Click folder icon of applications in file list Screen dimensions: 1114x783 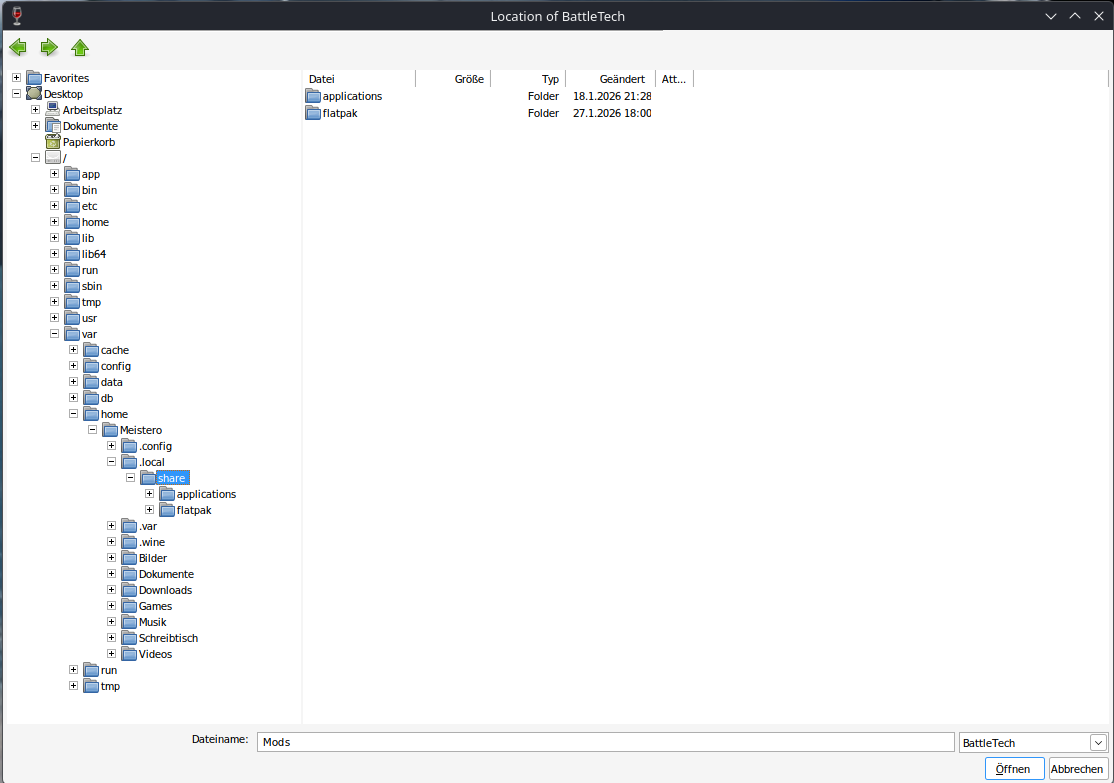[x=313, y=96]
